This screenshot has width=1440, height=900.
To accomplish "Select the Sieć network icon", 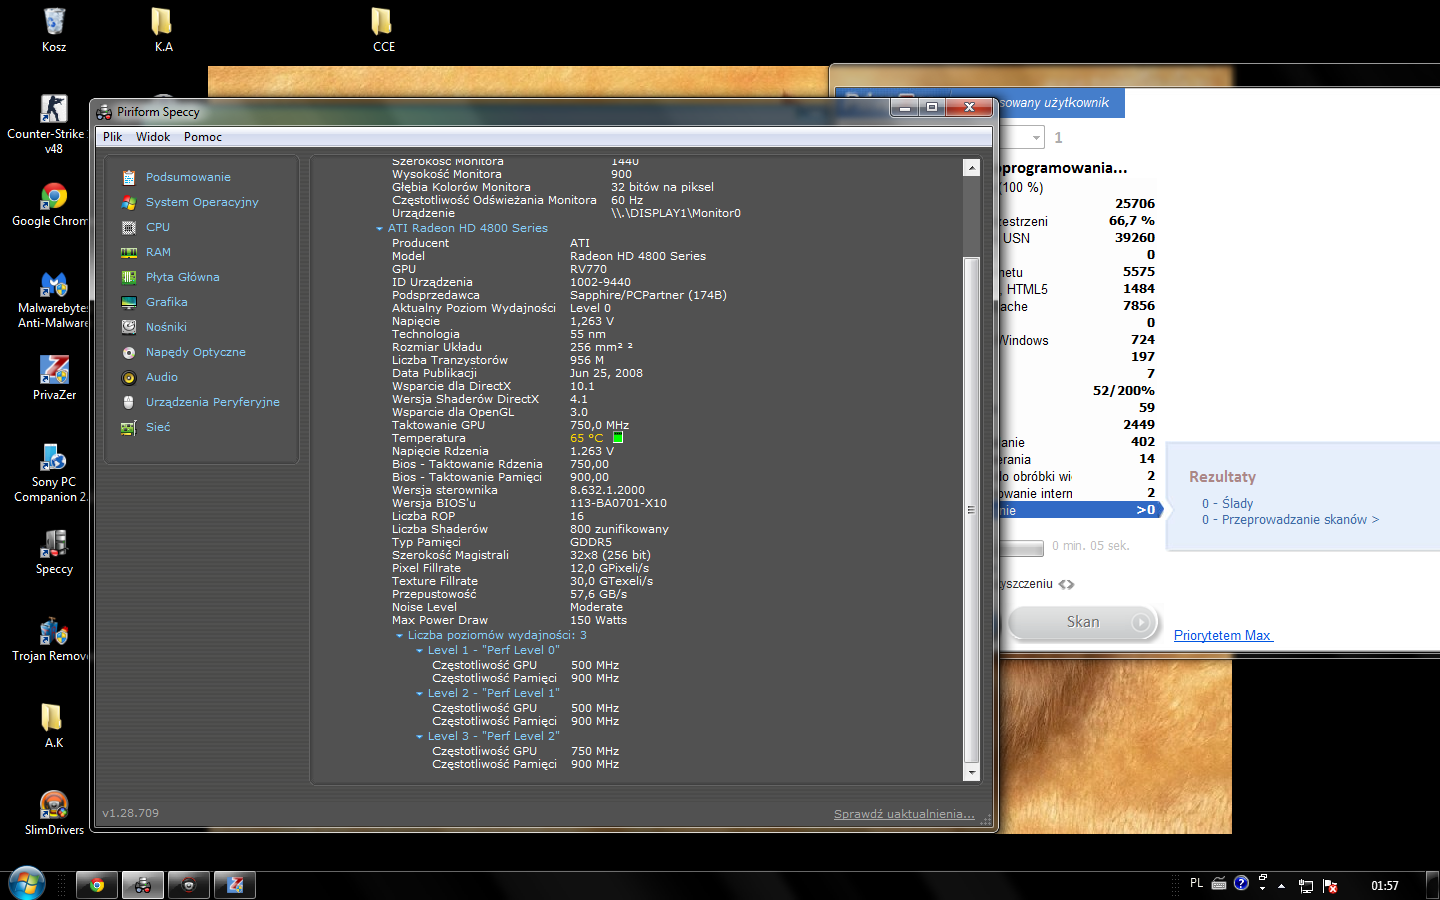I will 128,427.
